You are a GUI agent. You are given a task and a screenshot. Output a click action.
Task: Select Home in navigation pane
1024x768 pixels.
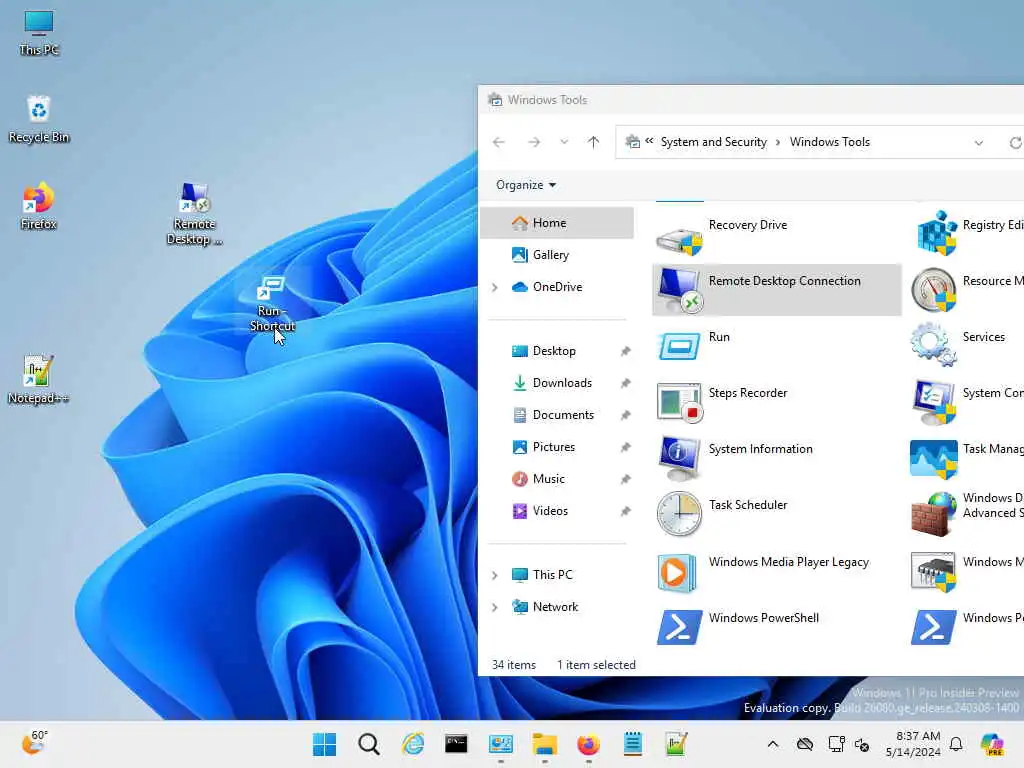tap(557, 223)
